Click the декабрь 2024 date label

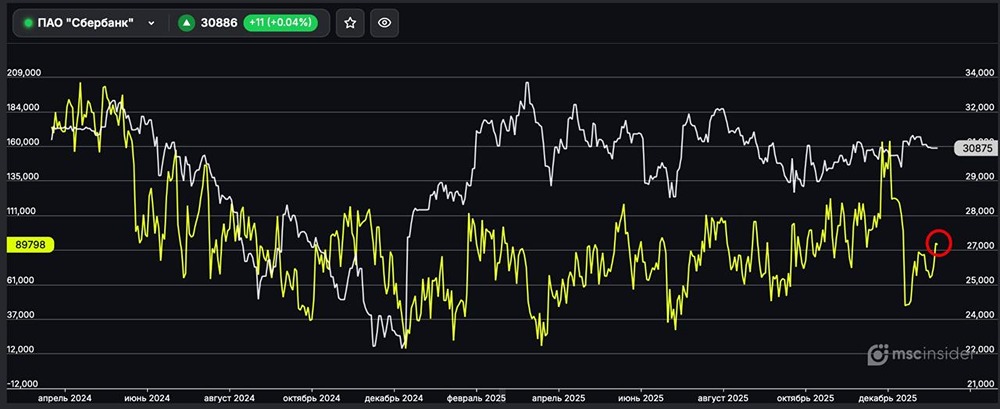click(394, 398)
